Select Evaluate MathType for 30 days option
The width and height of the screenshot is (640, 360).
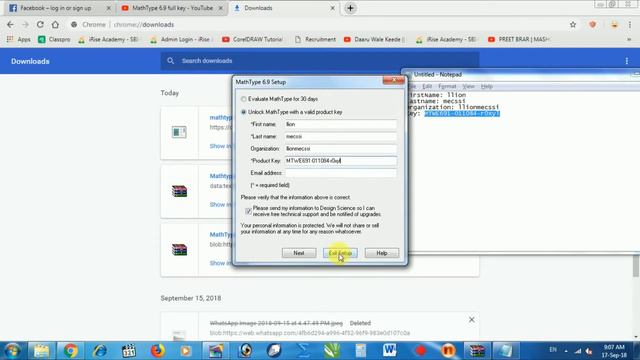[244, 99]
